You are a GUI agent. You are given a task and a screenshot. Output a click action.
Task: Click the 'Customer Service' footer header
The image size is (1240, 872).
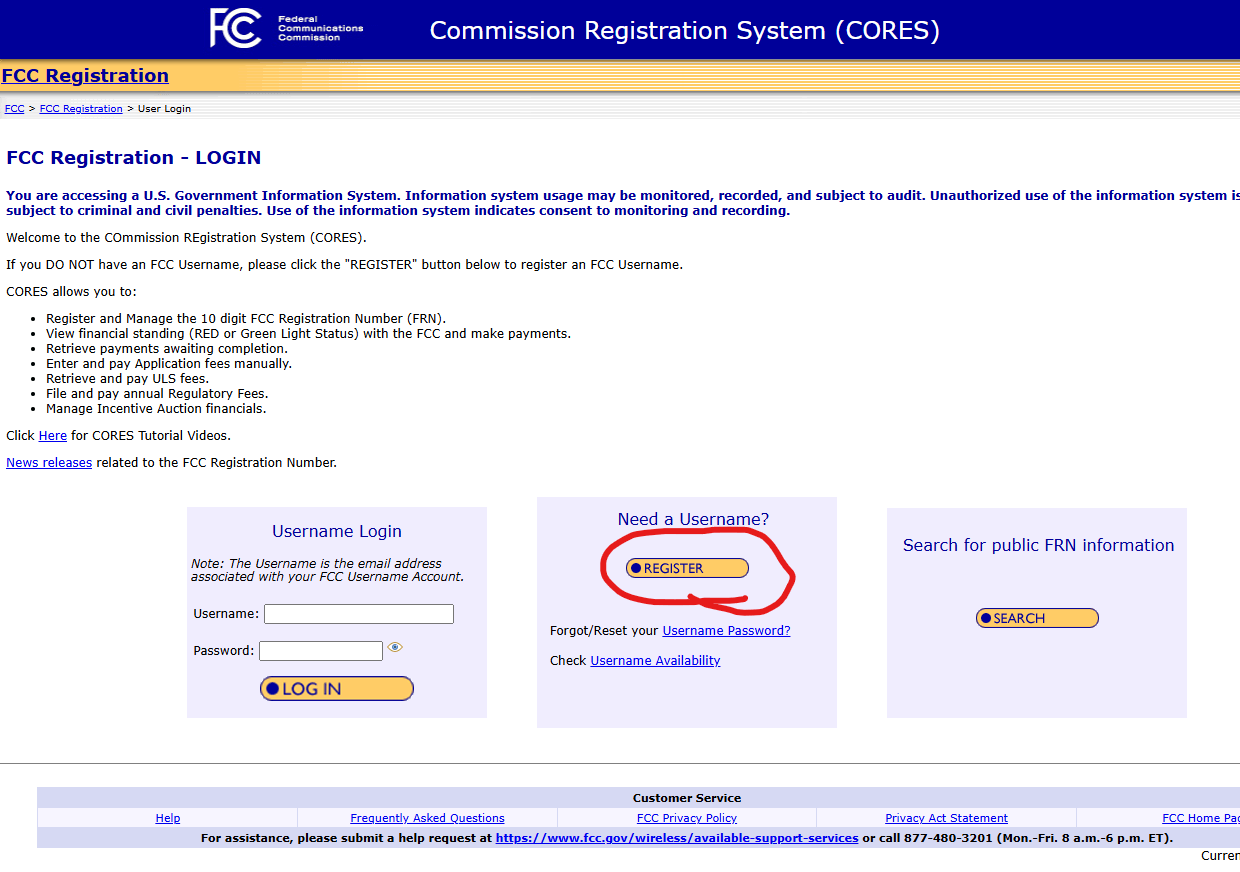pos(687,798)
